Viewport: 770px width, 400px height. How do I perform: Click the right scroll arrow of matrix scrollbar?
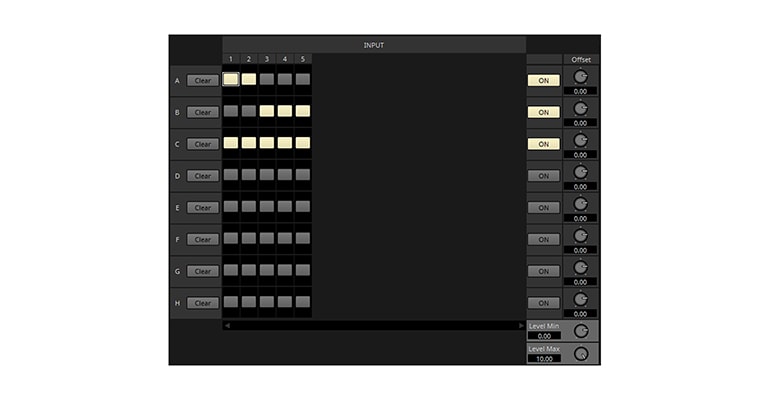pos(521,325)
